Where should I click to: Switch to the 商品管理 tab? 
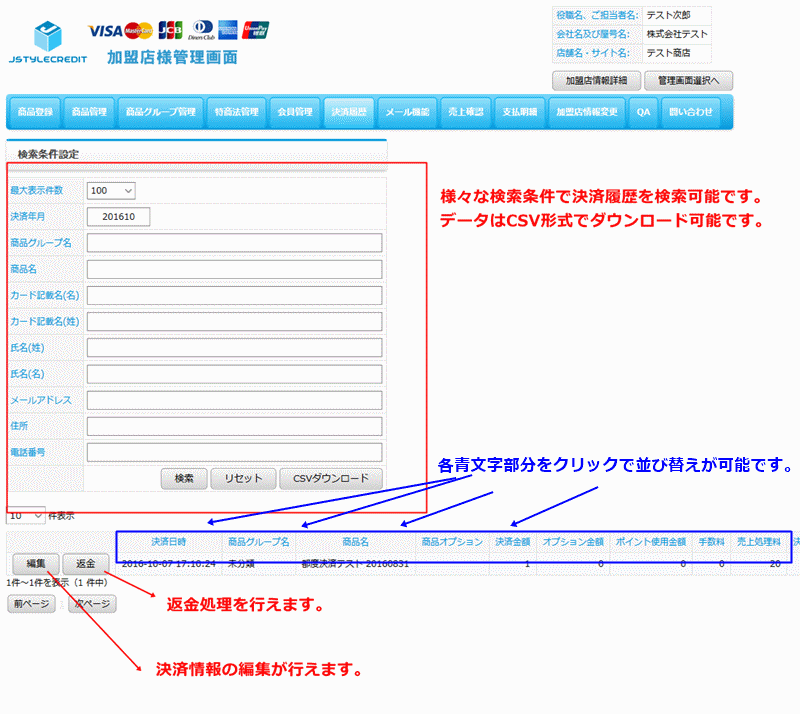pos(89,112)
